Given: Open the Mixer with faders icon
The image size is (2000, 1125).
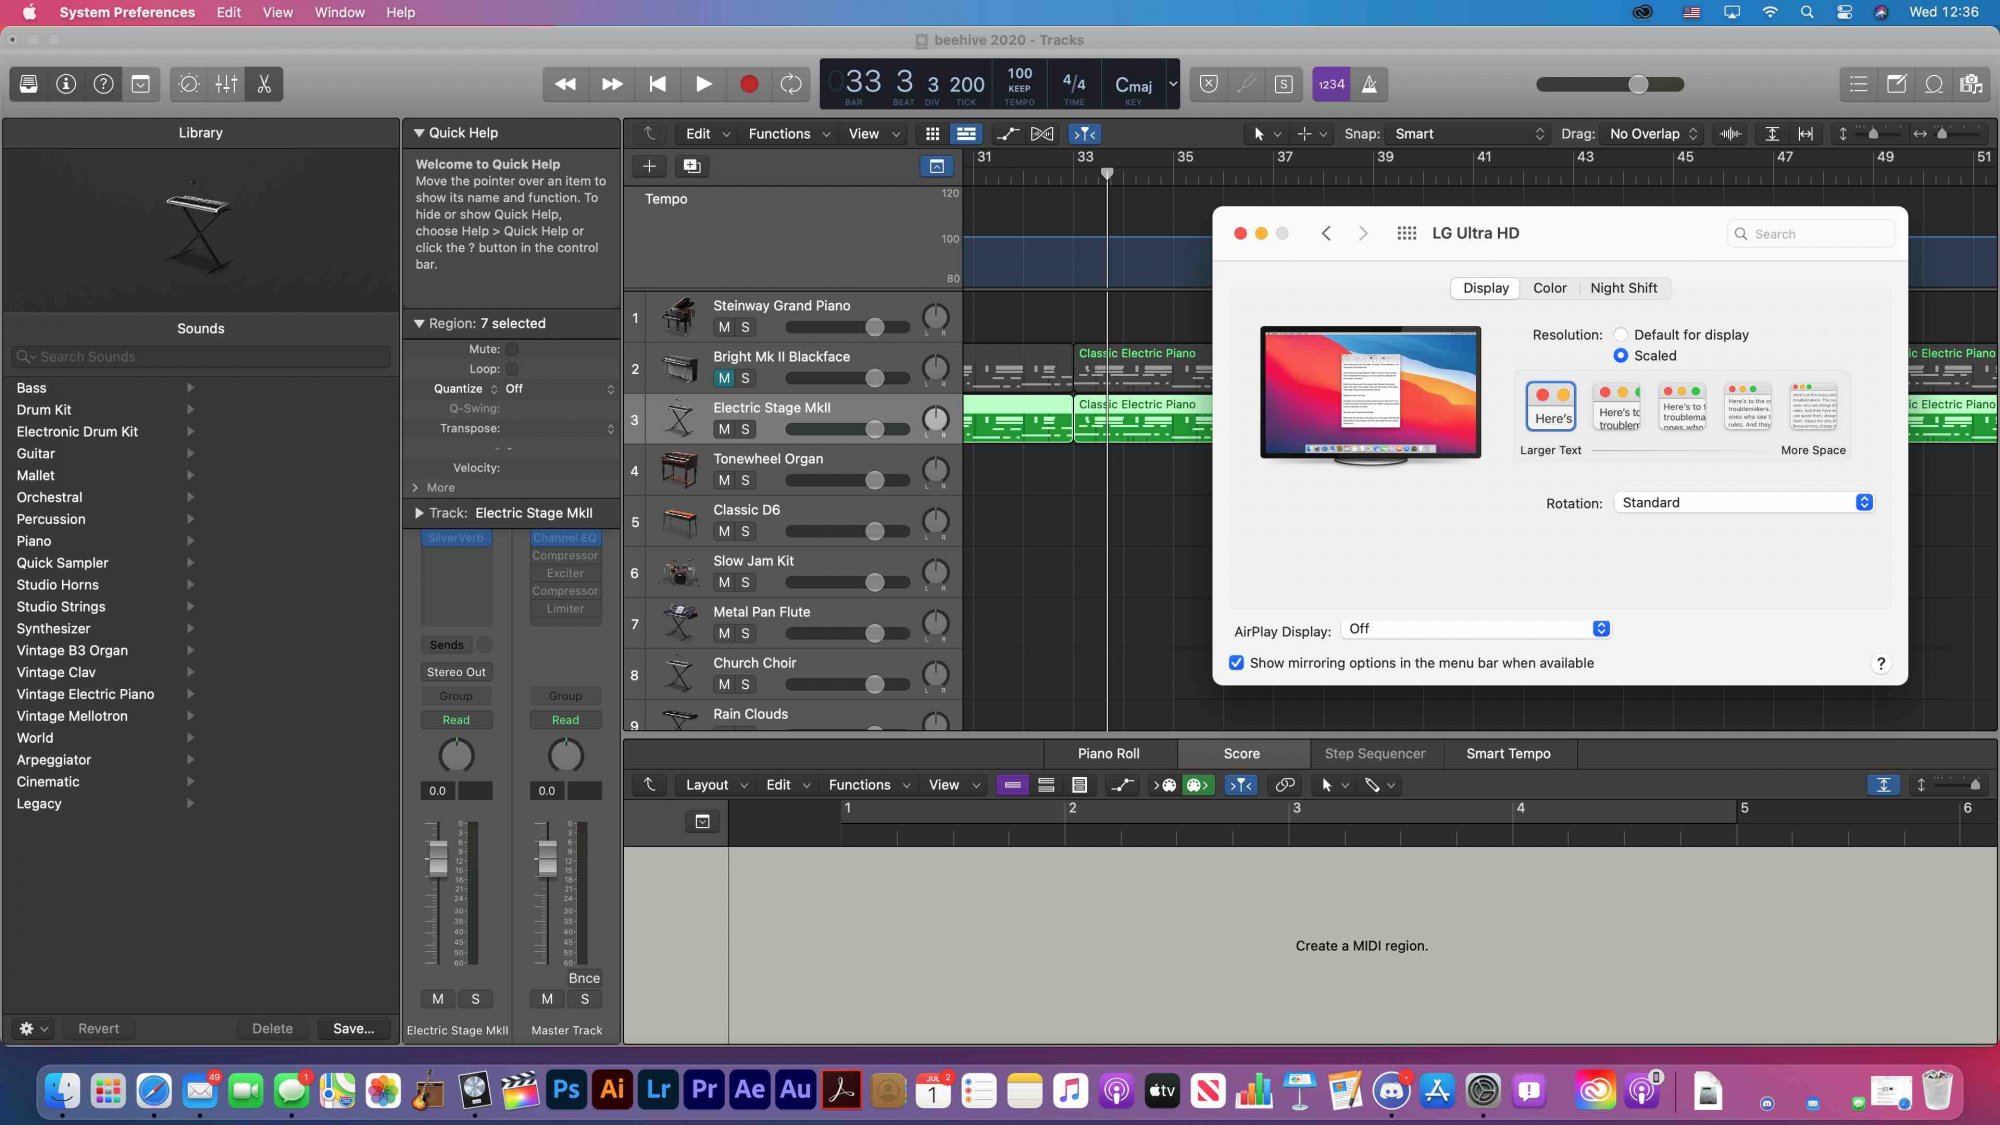Looking at the screenshot, I should (227, 84).
